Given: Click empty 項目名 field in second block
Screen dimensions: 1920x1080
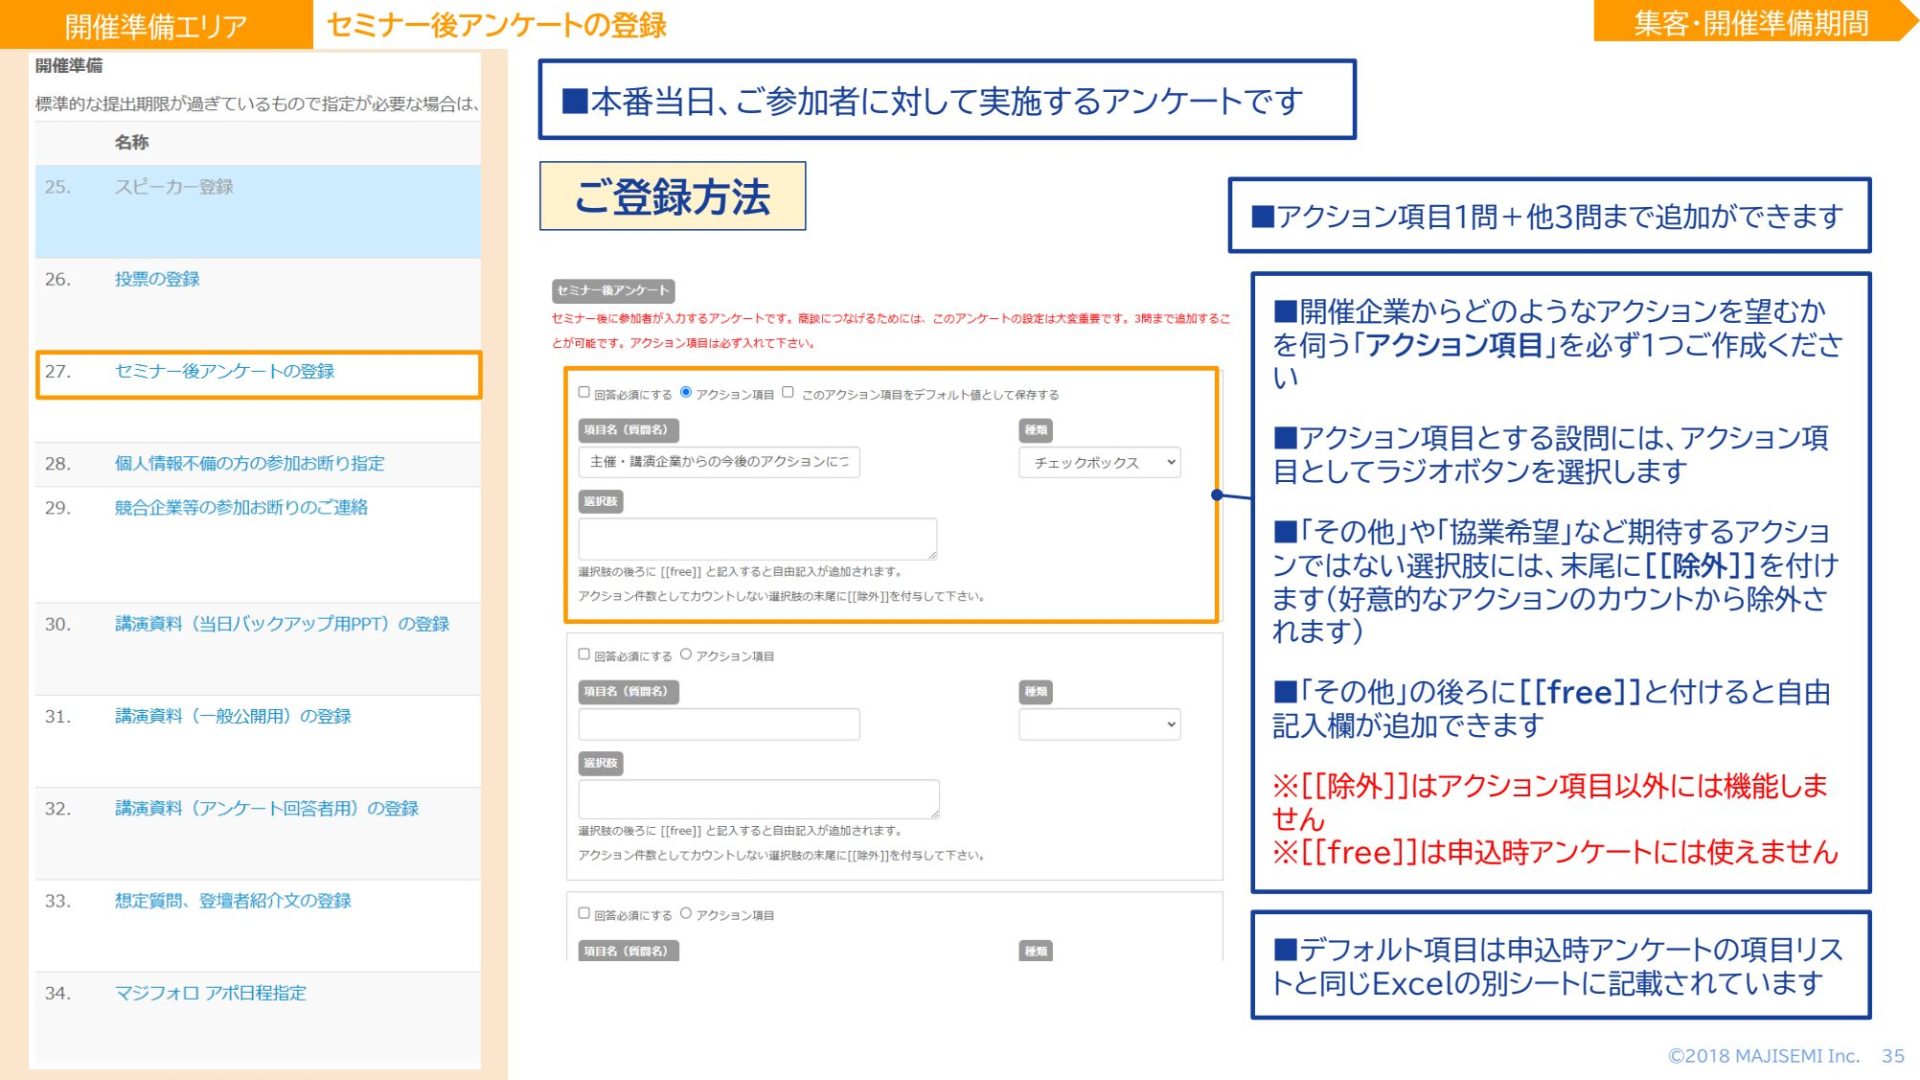Looking at the screenshot, I should coord(718,724).
